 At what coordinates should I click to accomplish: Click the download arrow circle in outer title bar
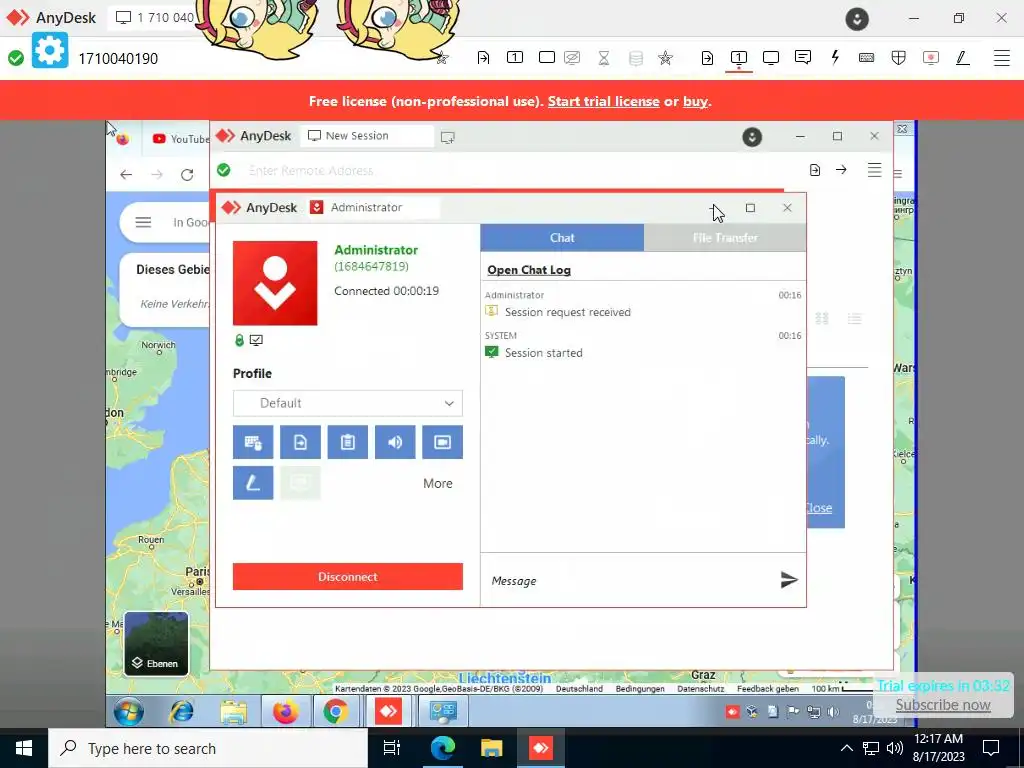pyautogui.click(x=857, y=19)
